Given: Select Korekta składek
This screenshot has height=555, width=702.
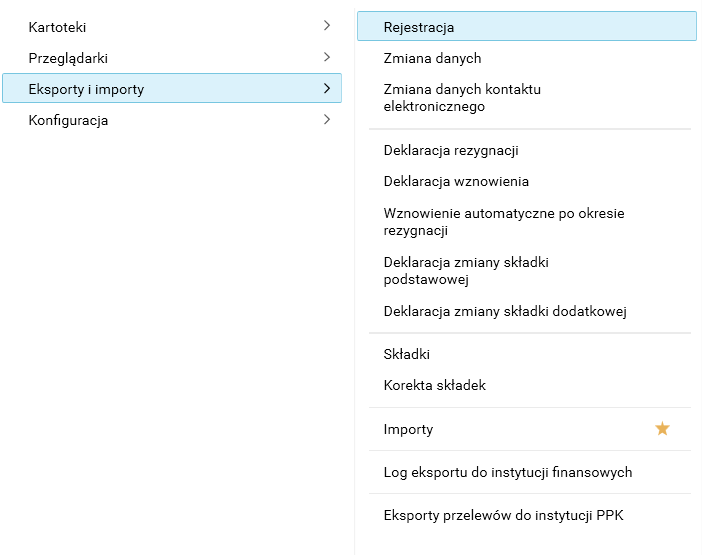Looking at the screenshot, I should 434,385.
